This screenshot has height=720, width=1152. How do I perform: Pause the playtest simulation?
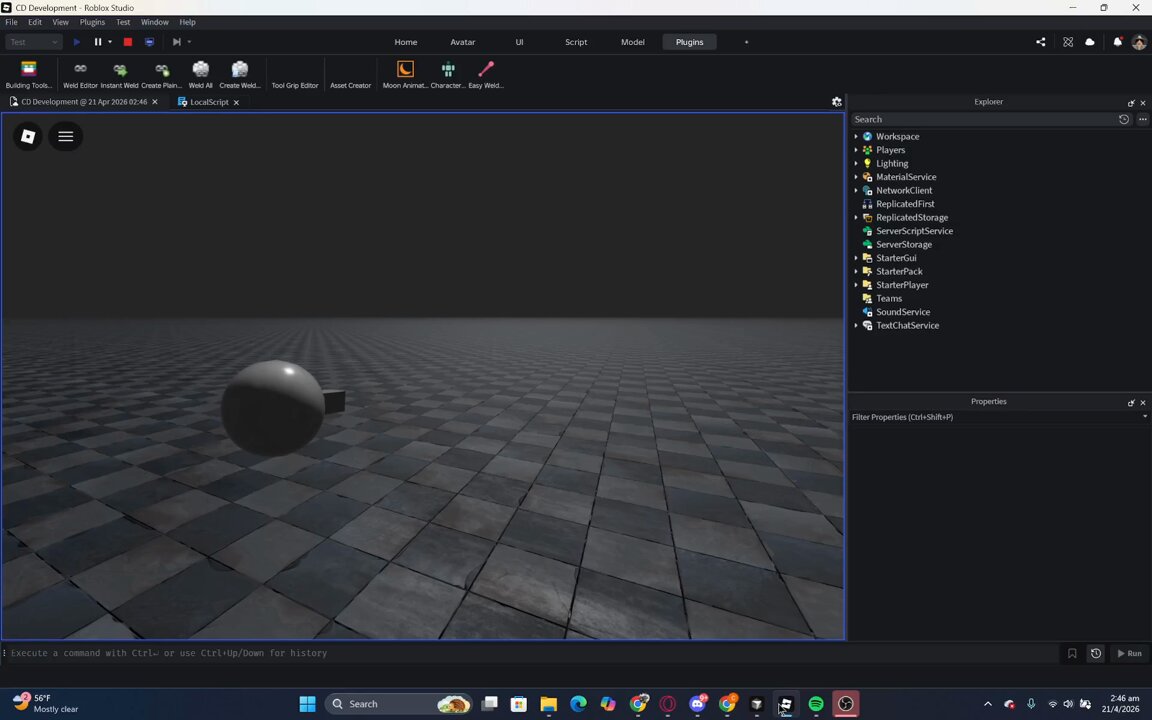pyautogui.click(x=98, y=42)
